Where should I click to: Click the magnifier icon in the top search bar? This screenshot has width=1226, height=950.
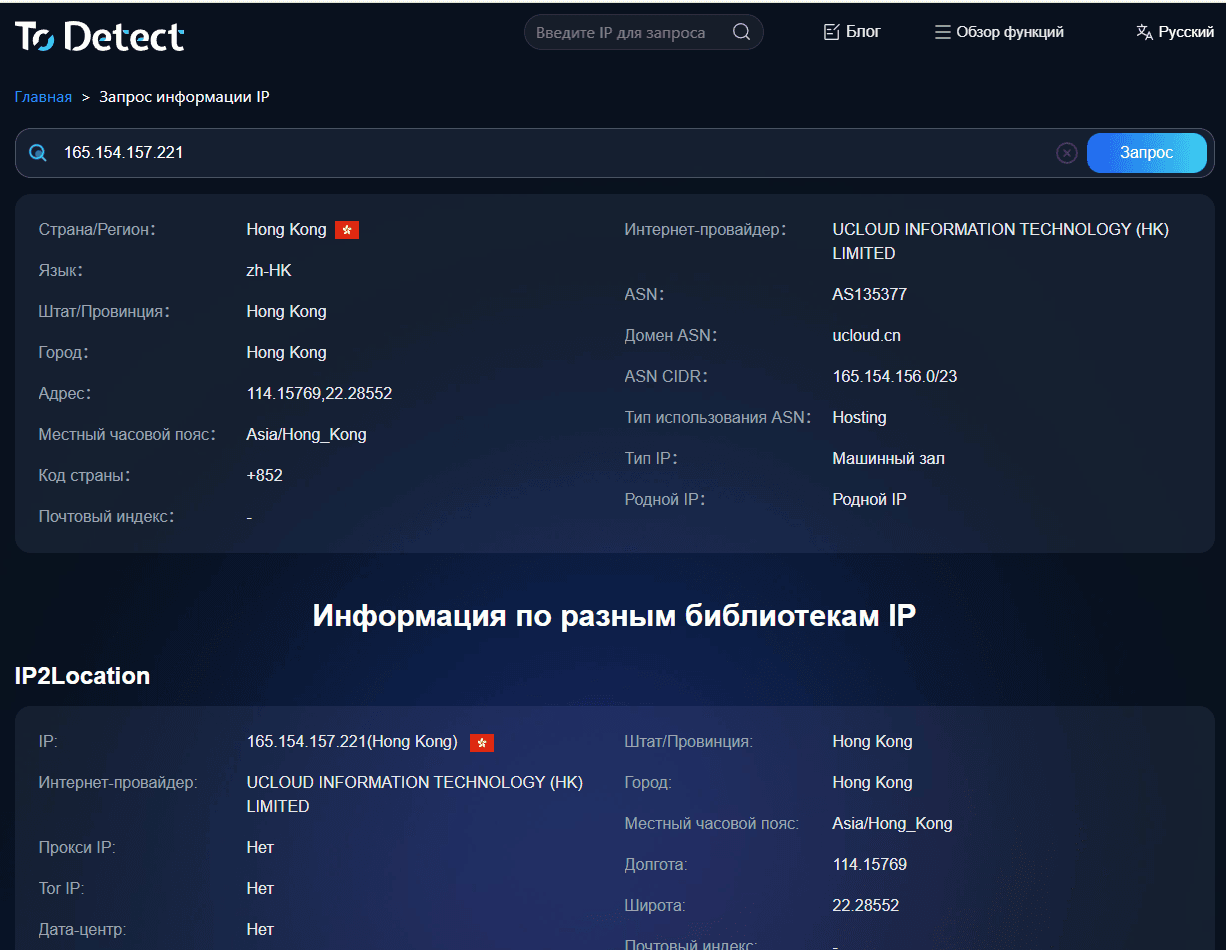(x=741, y=31)
